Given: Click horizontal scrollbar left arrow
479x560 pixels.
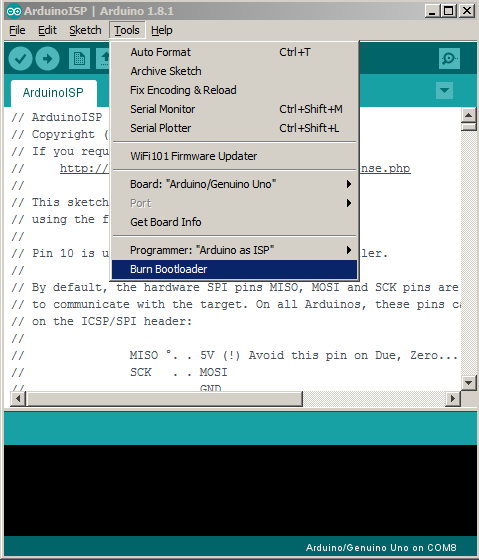Looking at the screenshot, I should [x=18, y=398].
